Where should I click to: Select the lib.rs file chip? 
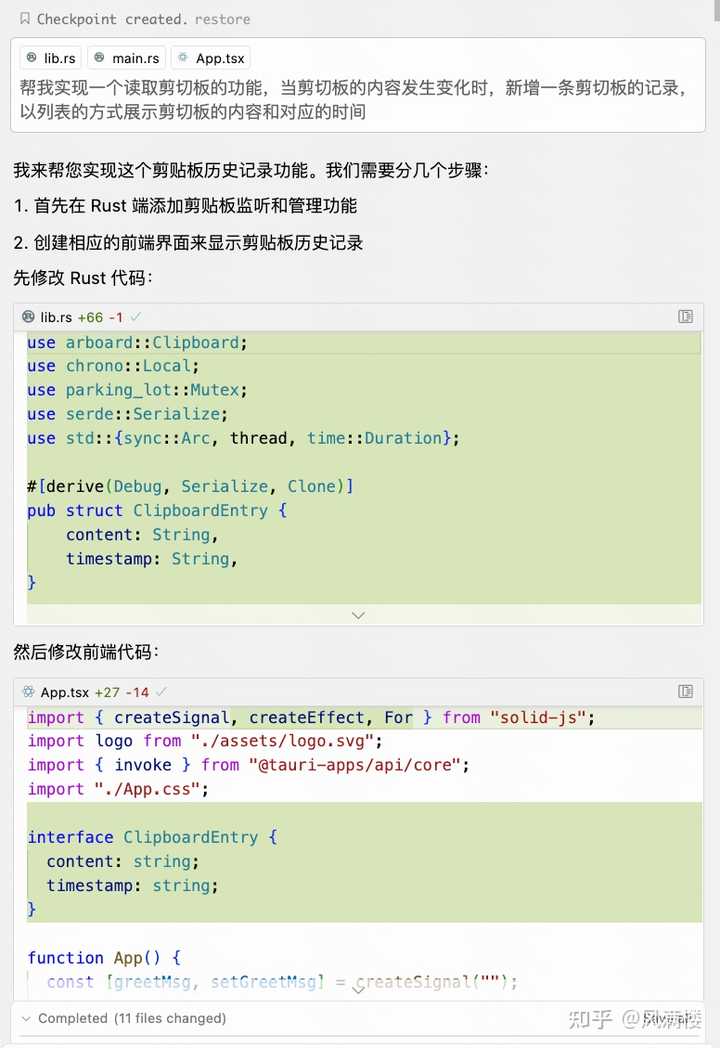point(49,57)
